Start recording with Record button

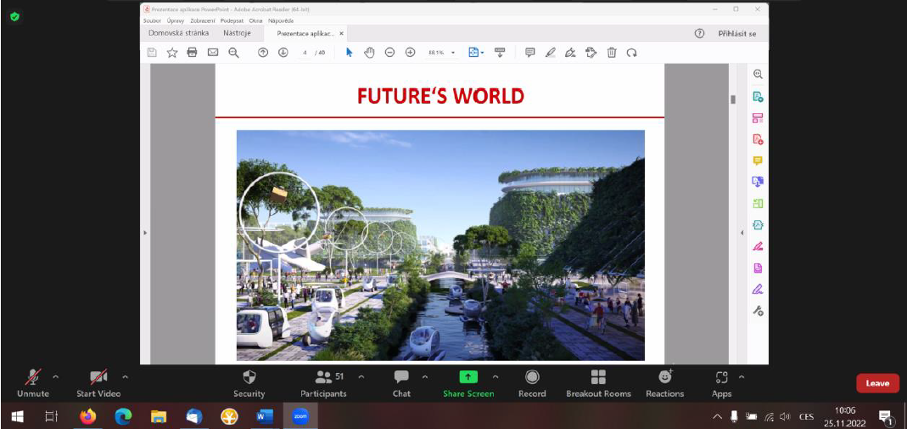(532, 384)
